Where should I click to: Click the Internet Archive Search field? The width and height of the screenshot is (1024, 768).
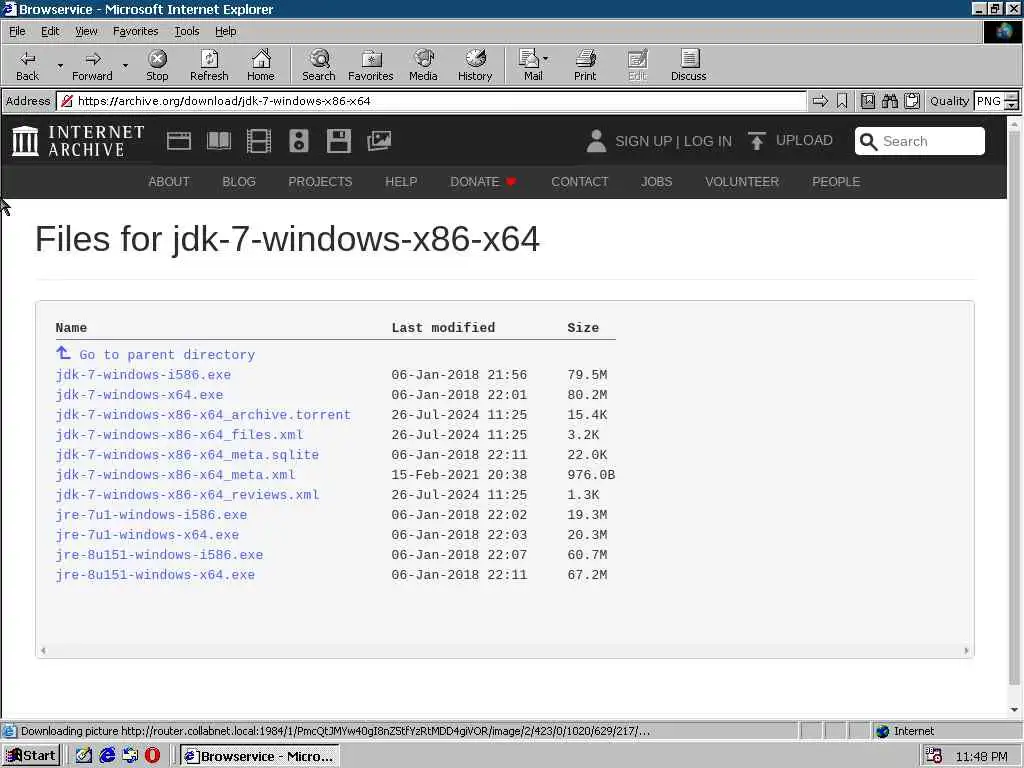[x=920, y=141]
